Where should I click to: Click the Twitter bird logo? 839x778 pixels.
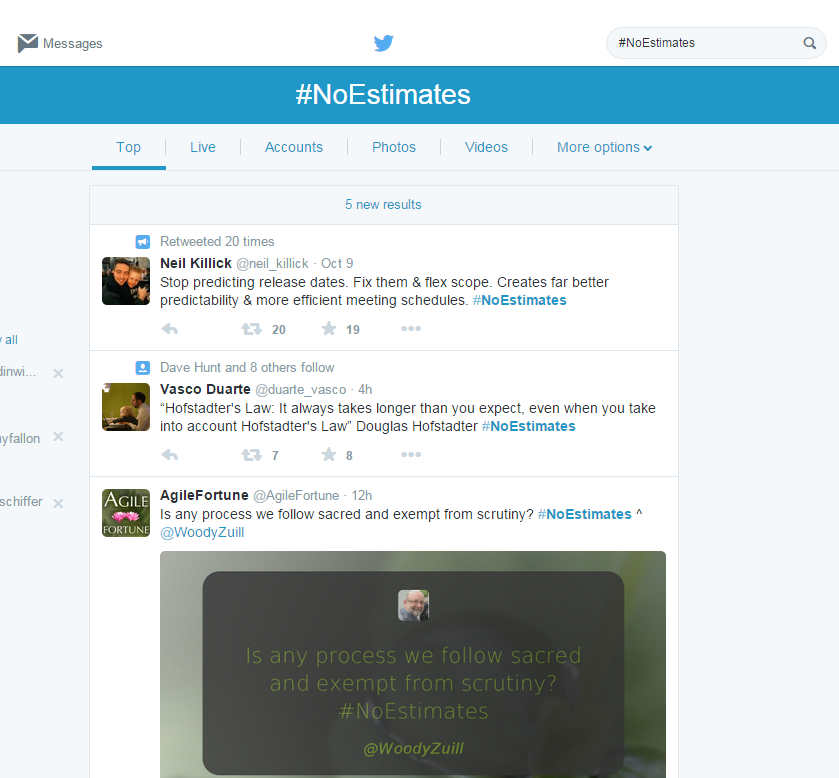tap(383, 43)
